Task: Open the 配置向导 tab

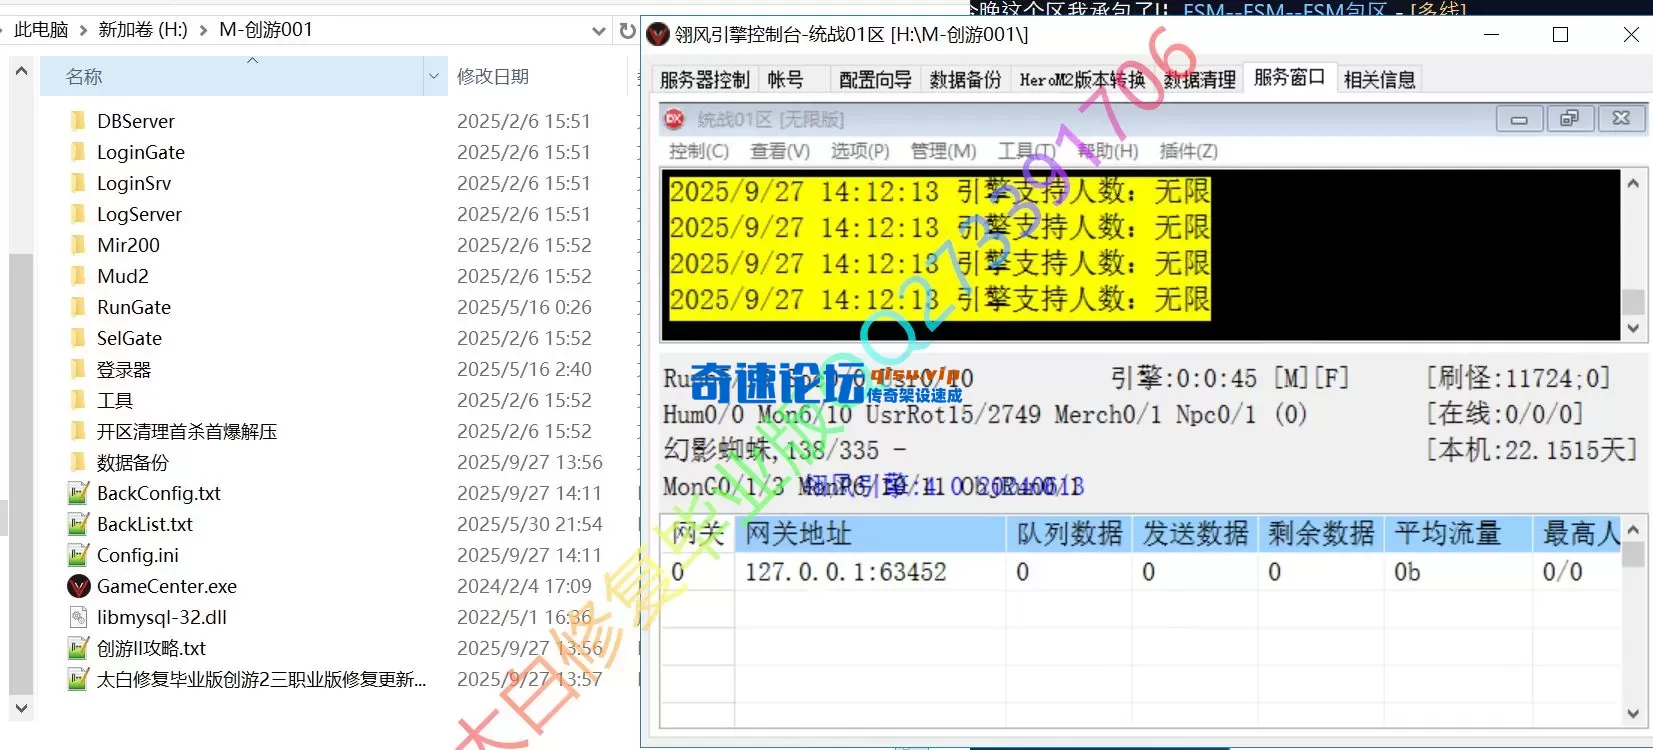Action: pos(875,80)
